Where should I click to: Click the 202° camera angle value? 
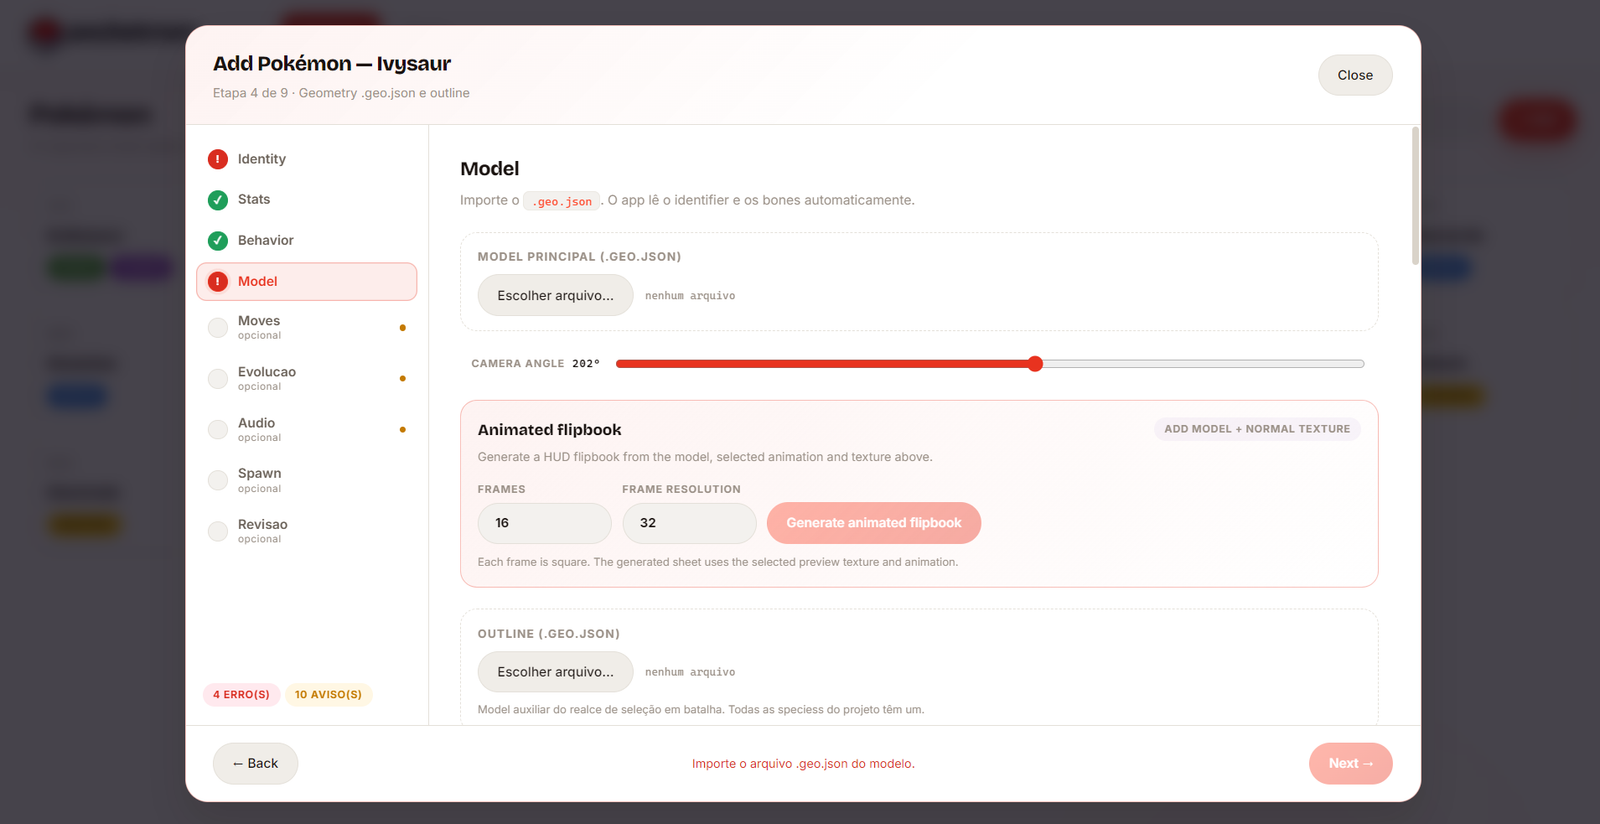click(x=586, y=364)
